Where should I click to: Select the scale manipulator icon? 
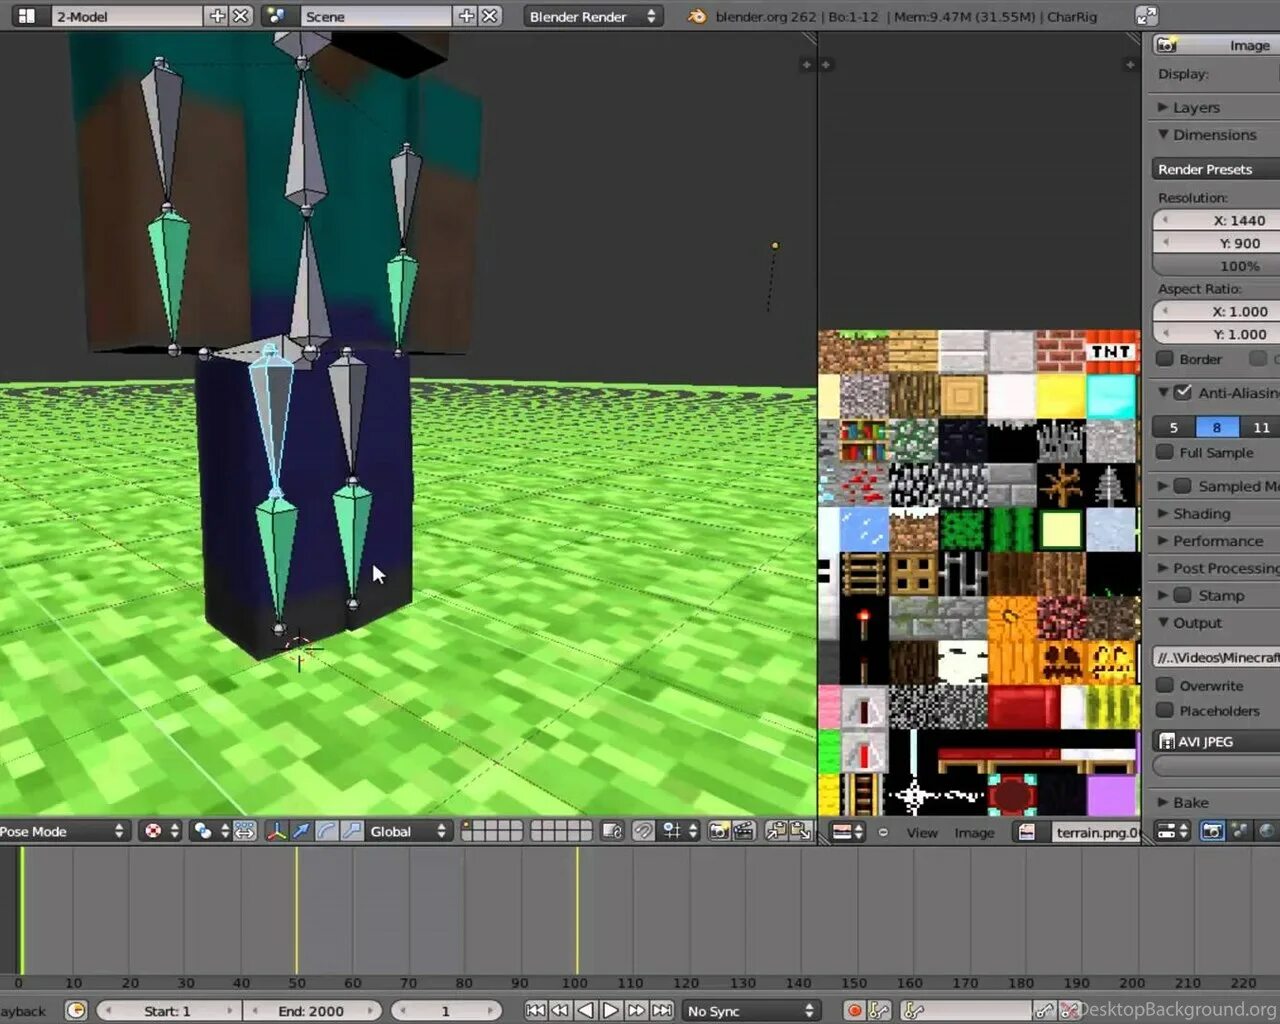pos(352,831)
